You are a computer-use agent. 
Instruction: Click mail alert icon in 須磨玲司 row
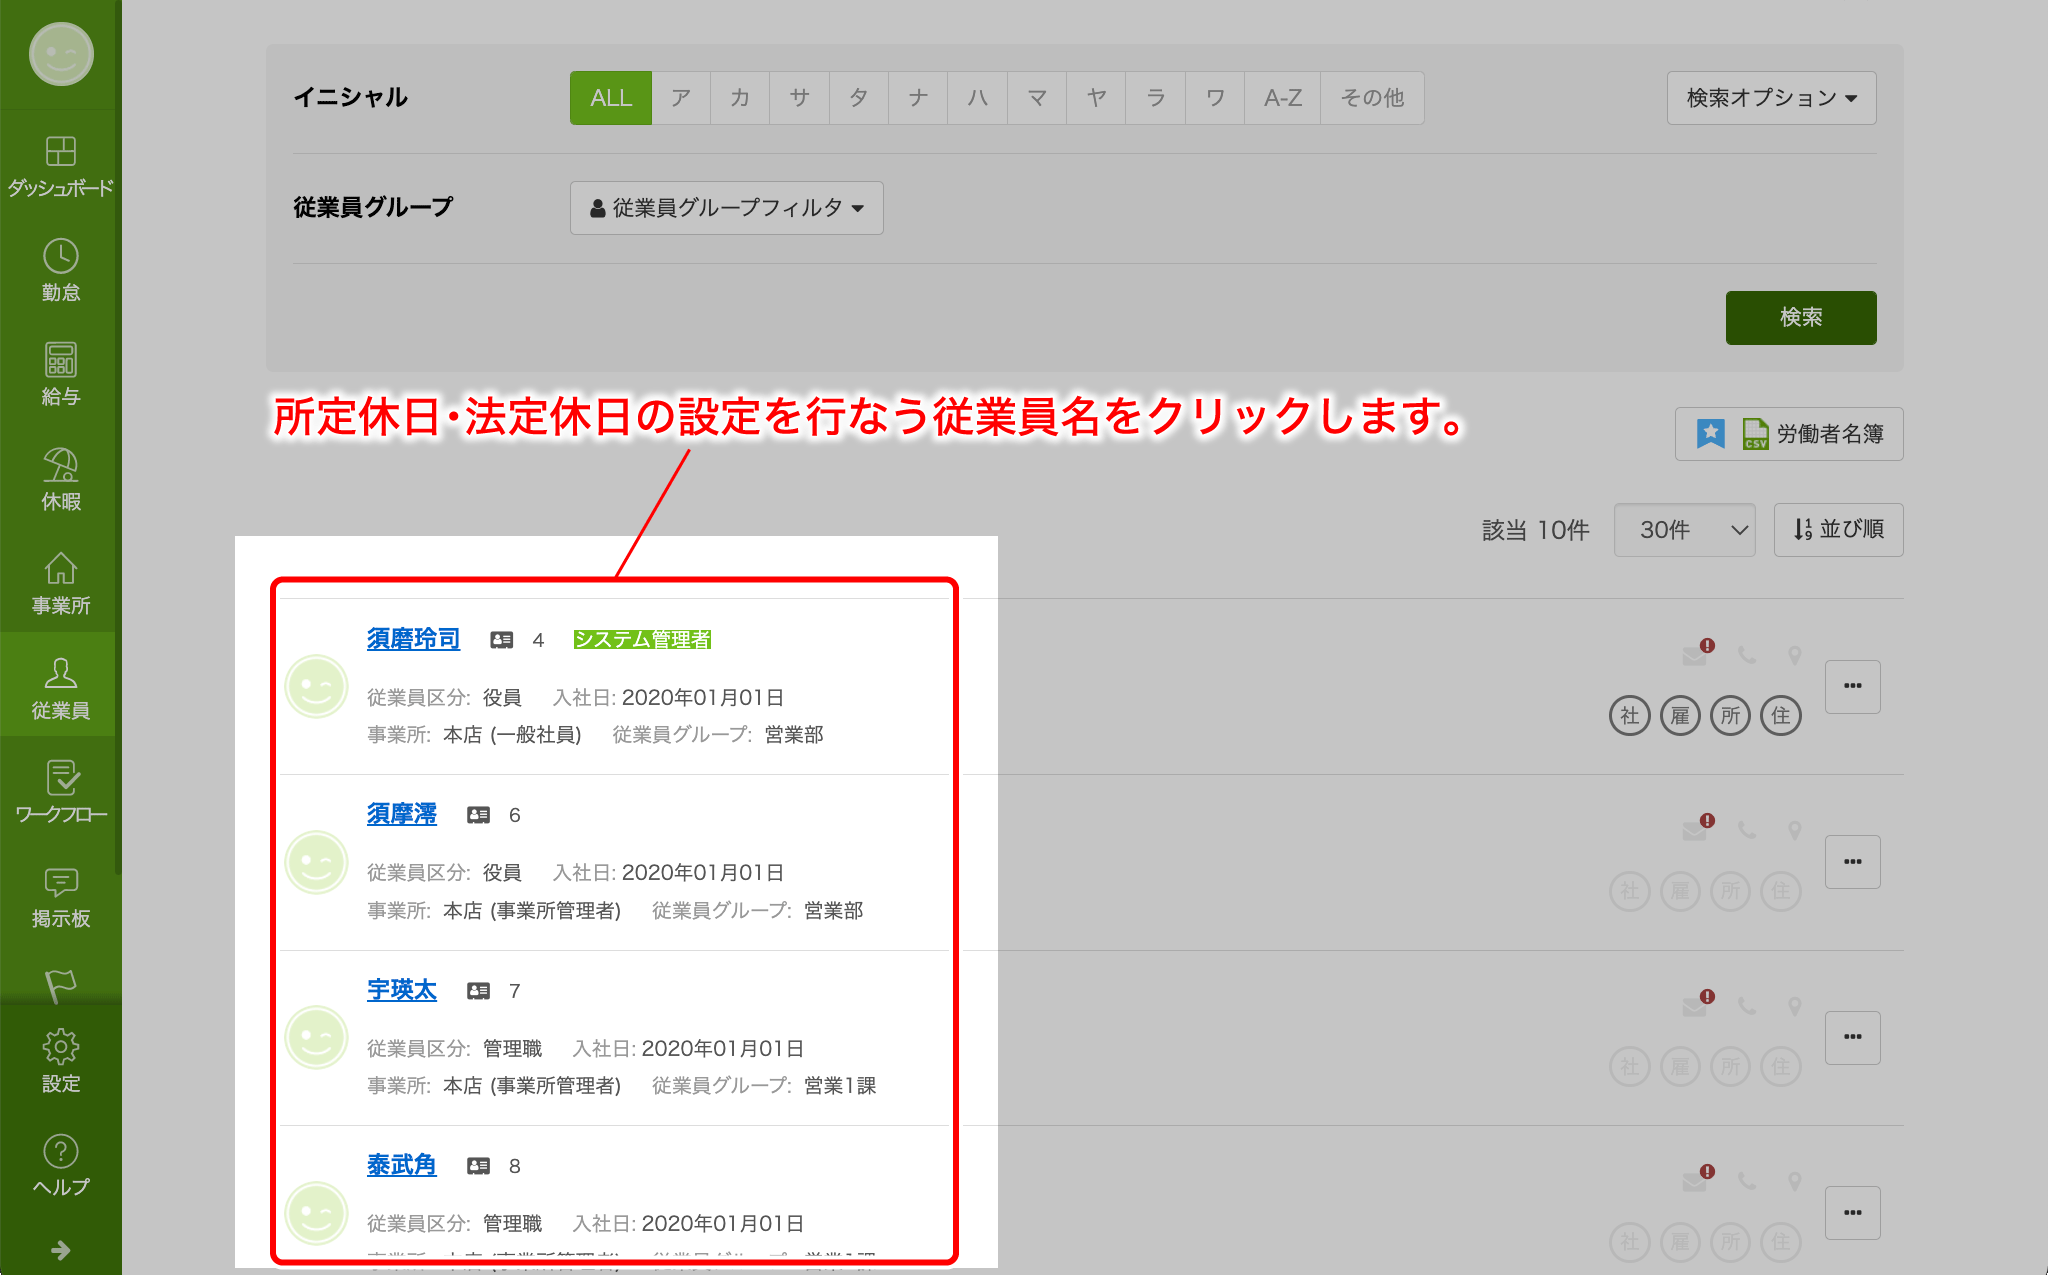click(1698, 653)
